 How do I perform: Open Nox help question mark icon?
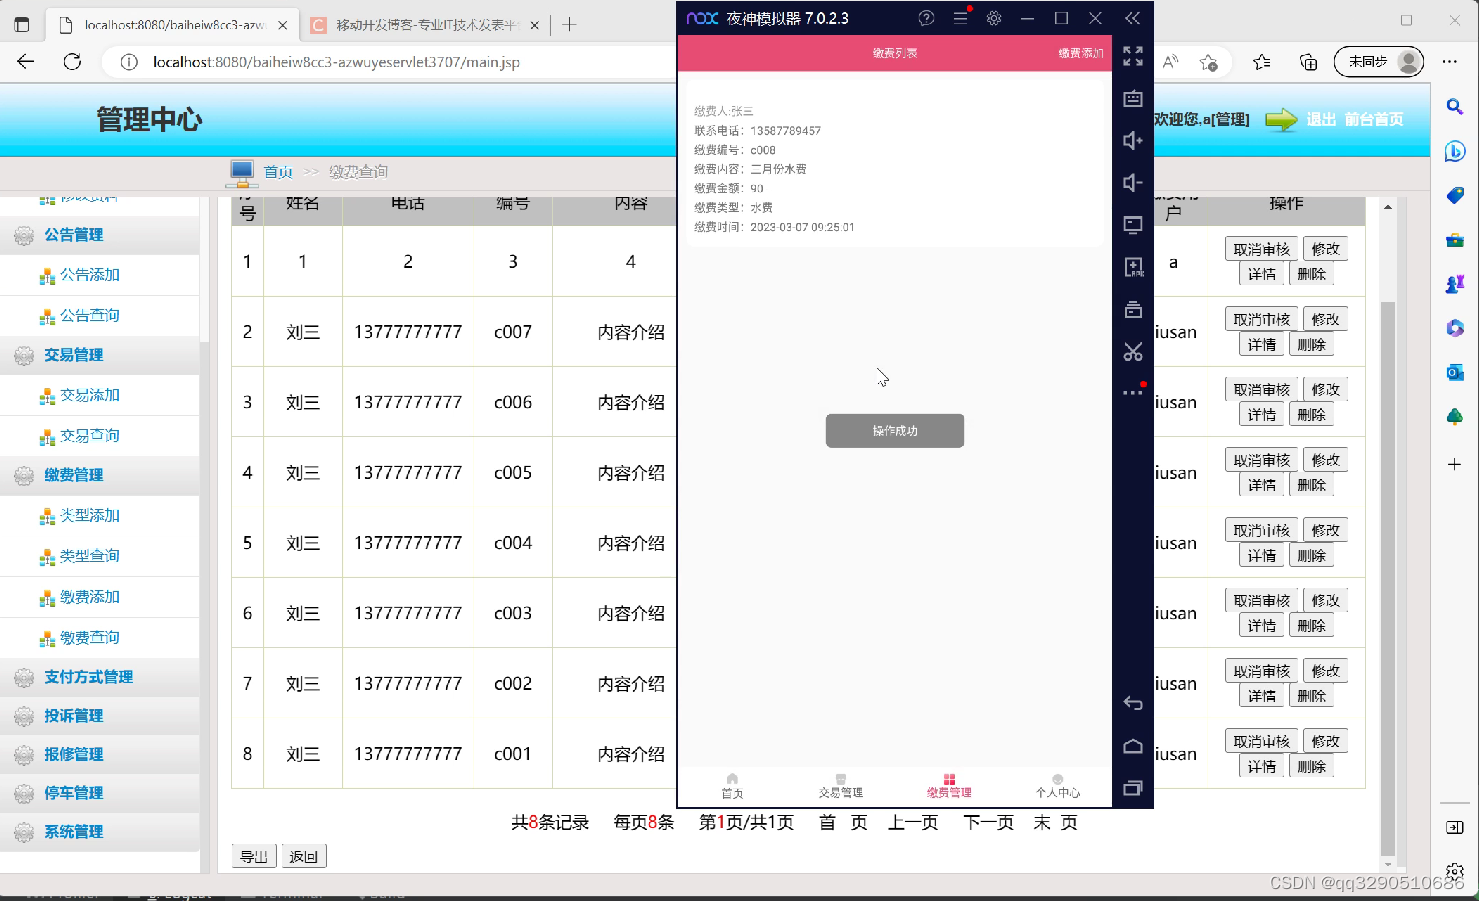(x=926, y=18)
